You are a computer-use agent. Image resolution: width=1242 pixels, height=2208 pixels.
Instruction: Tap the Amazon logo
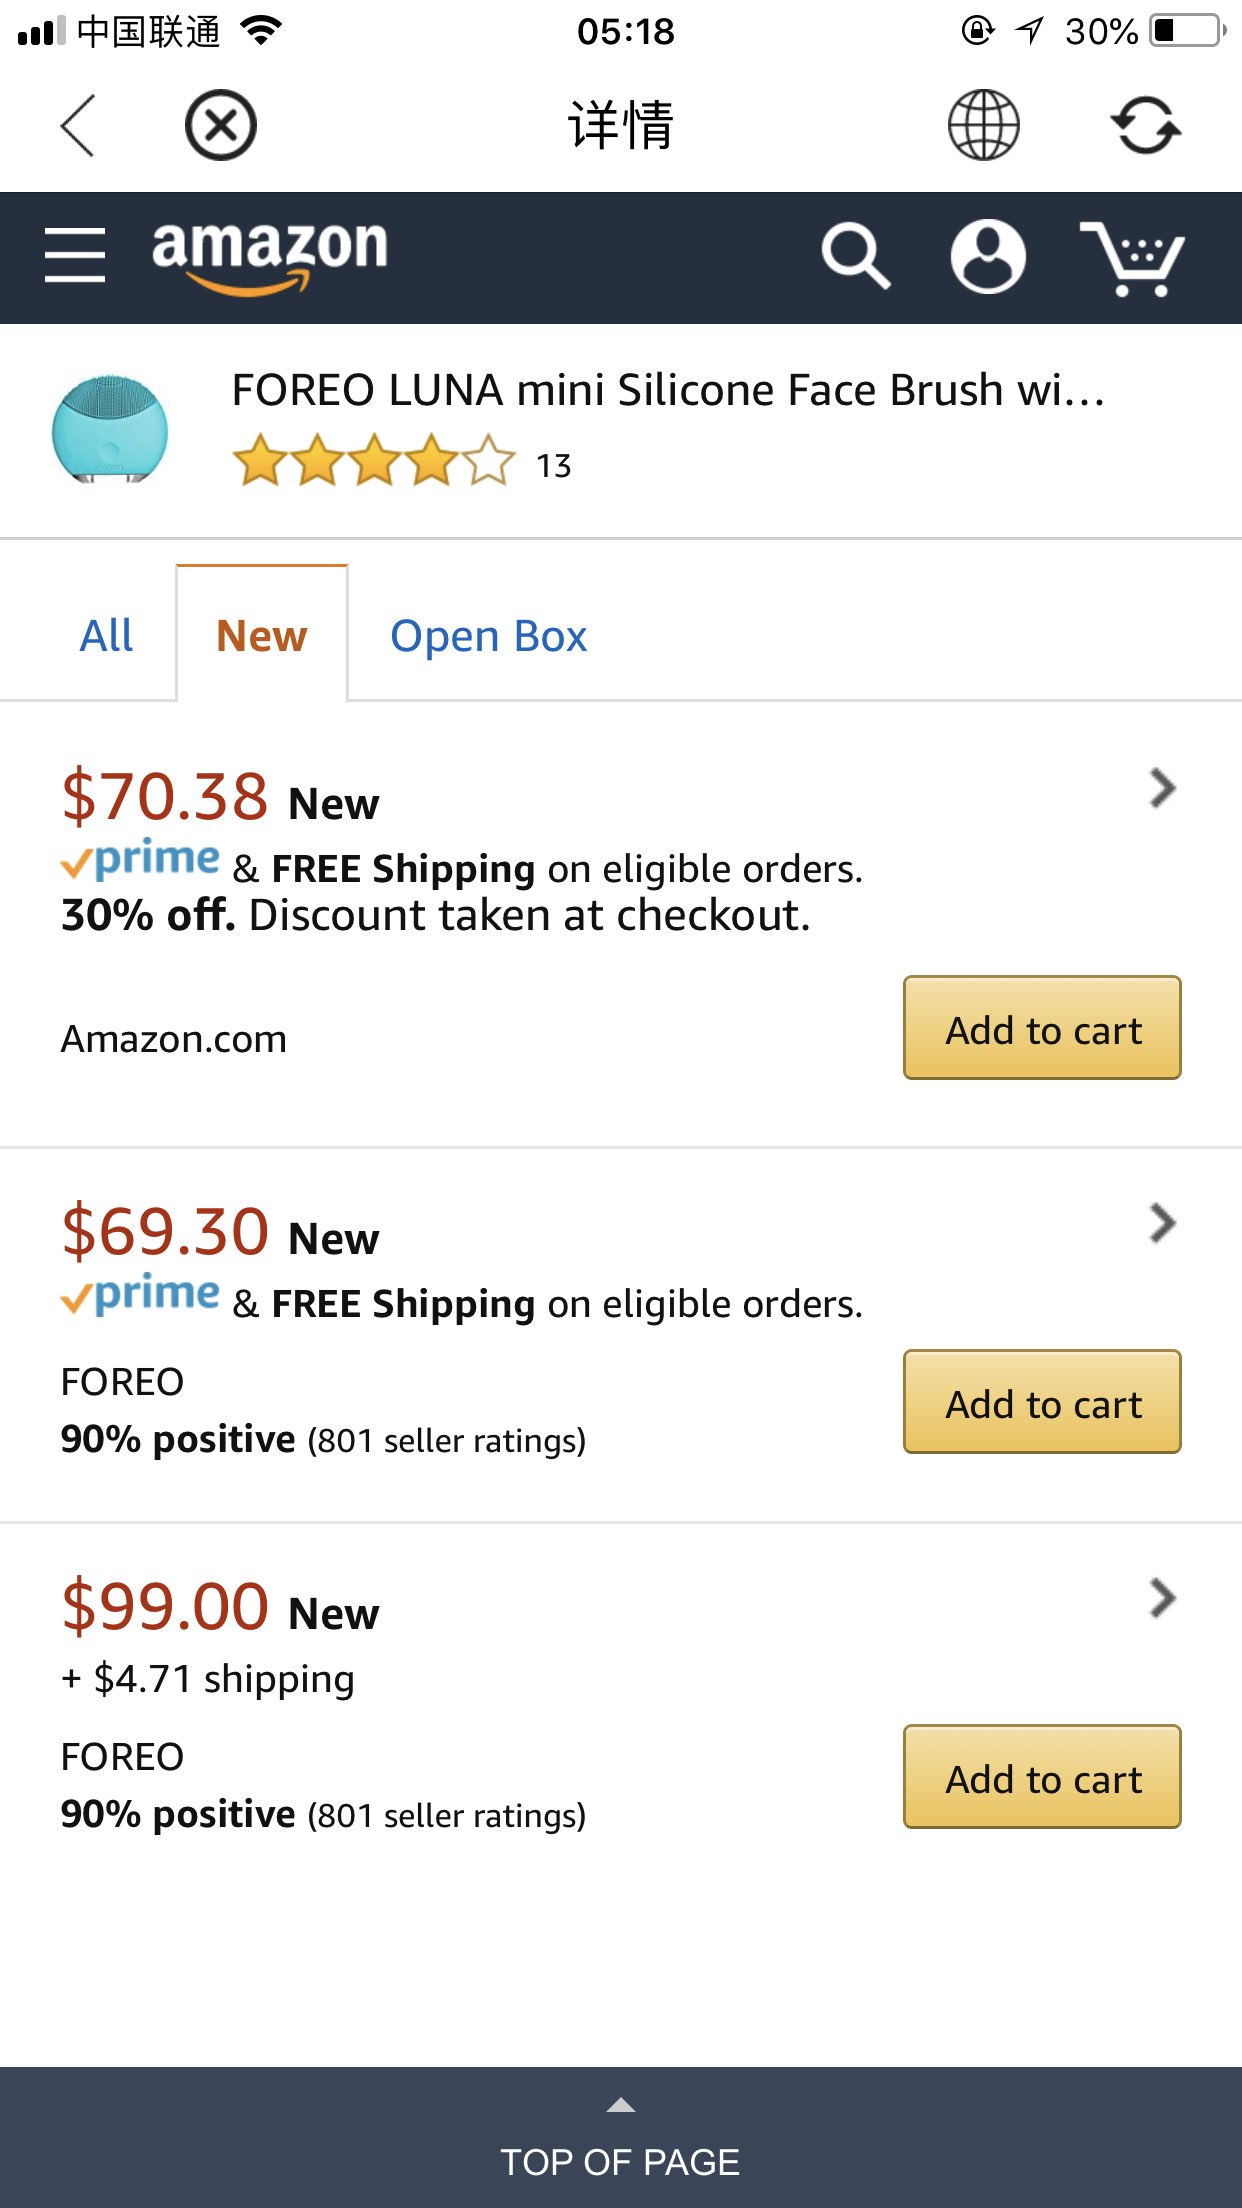[269, 255]
